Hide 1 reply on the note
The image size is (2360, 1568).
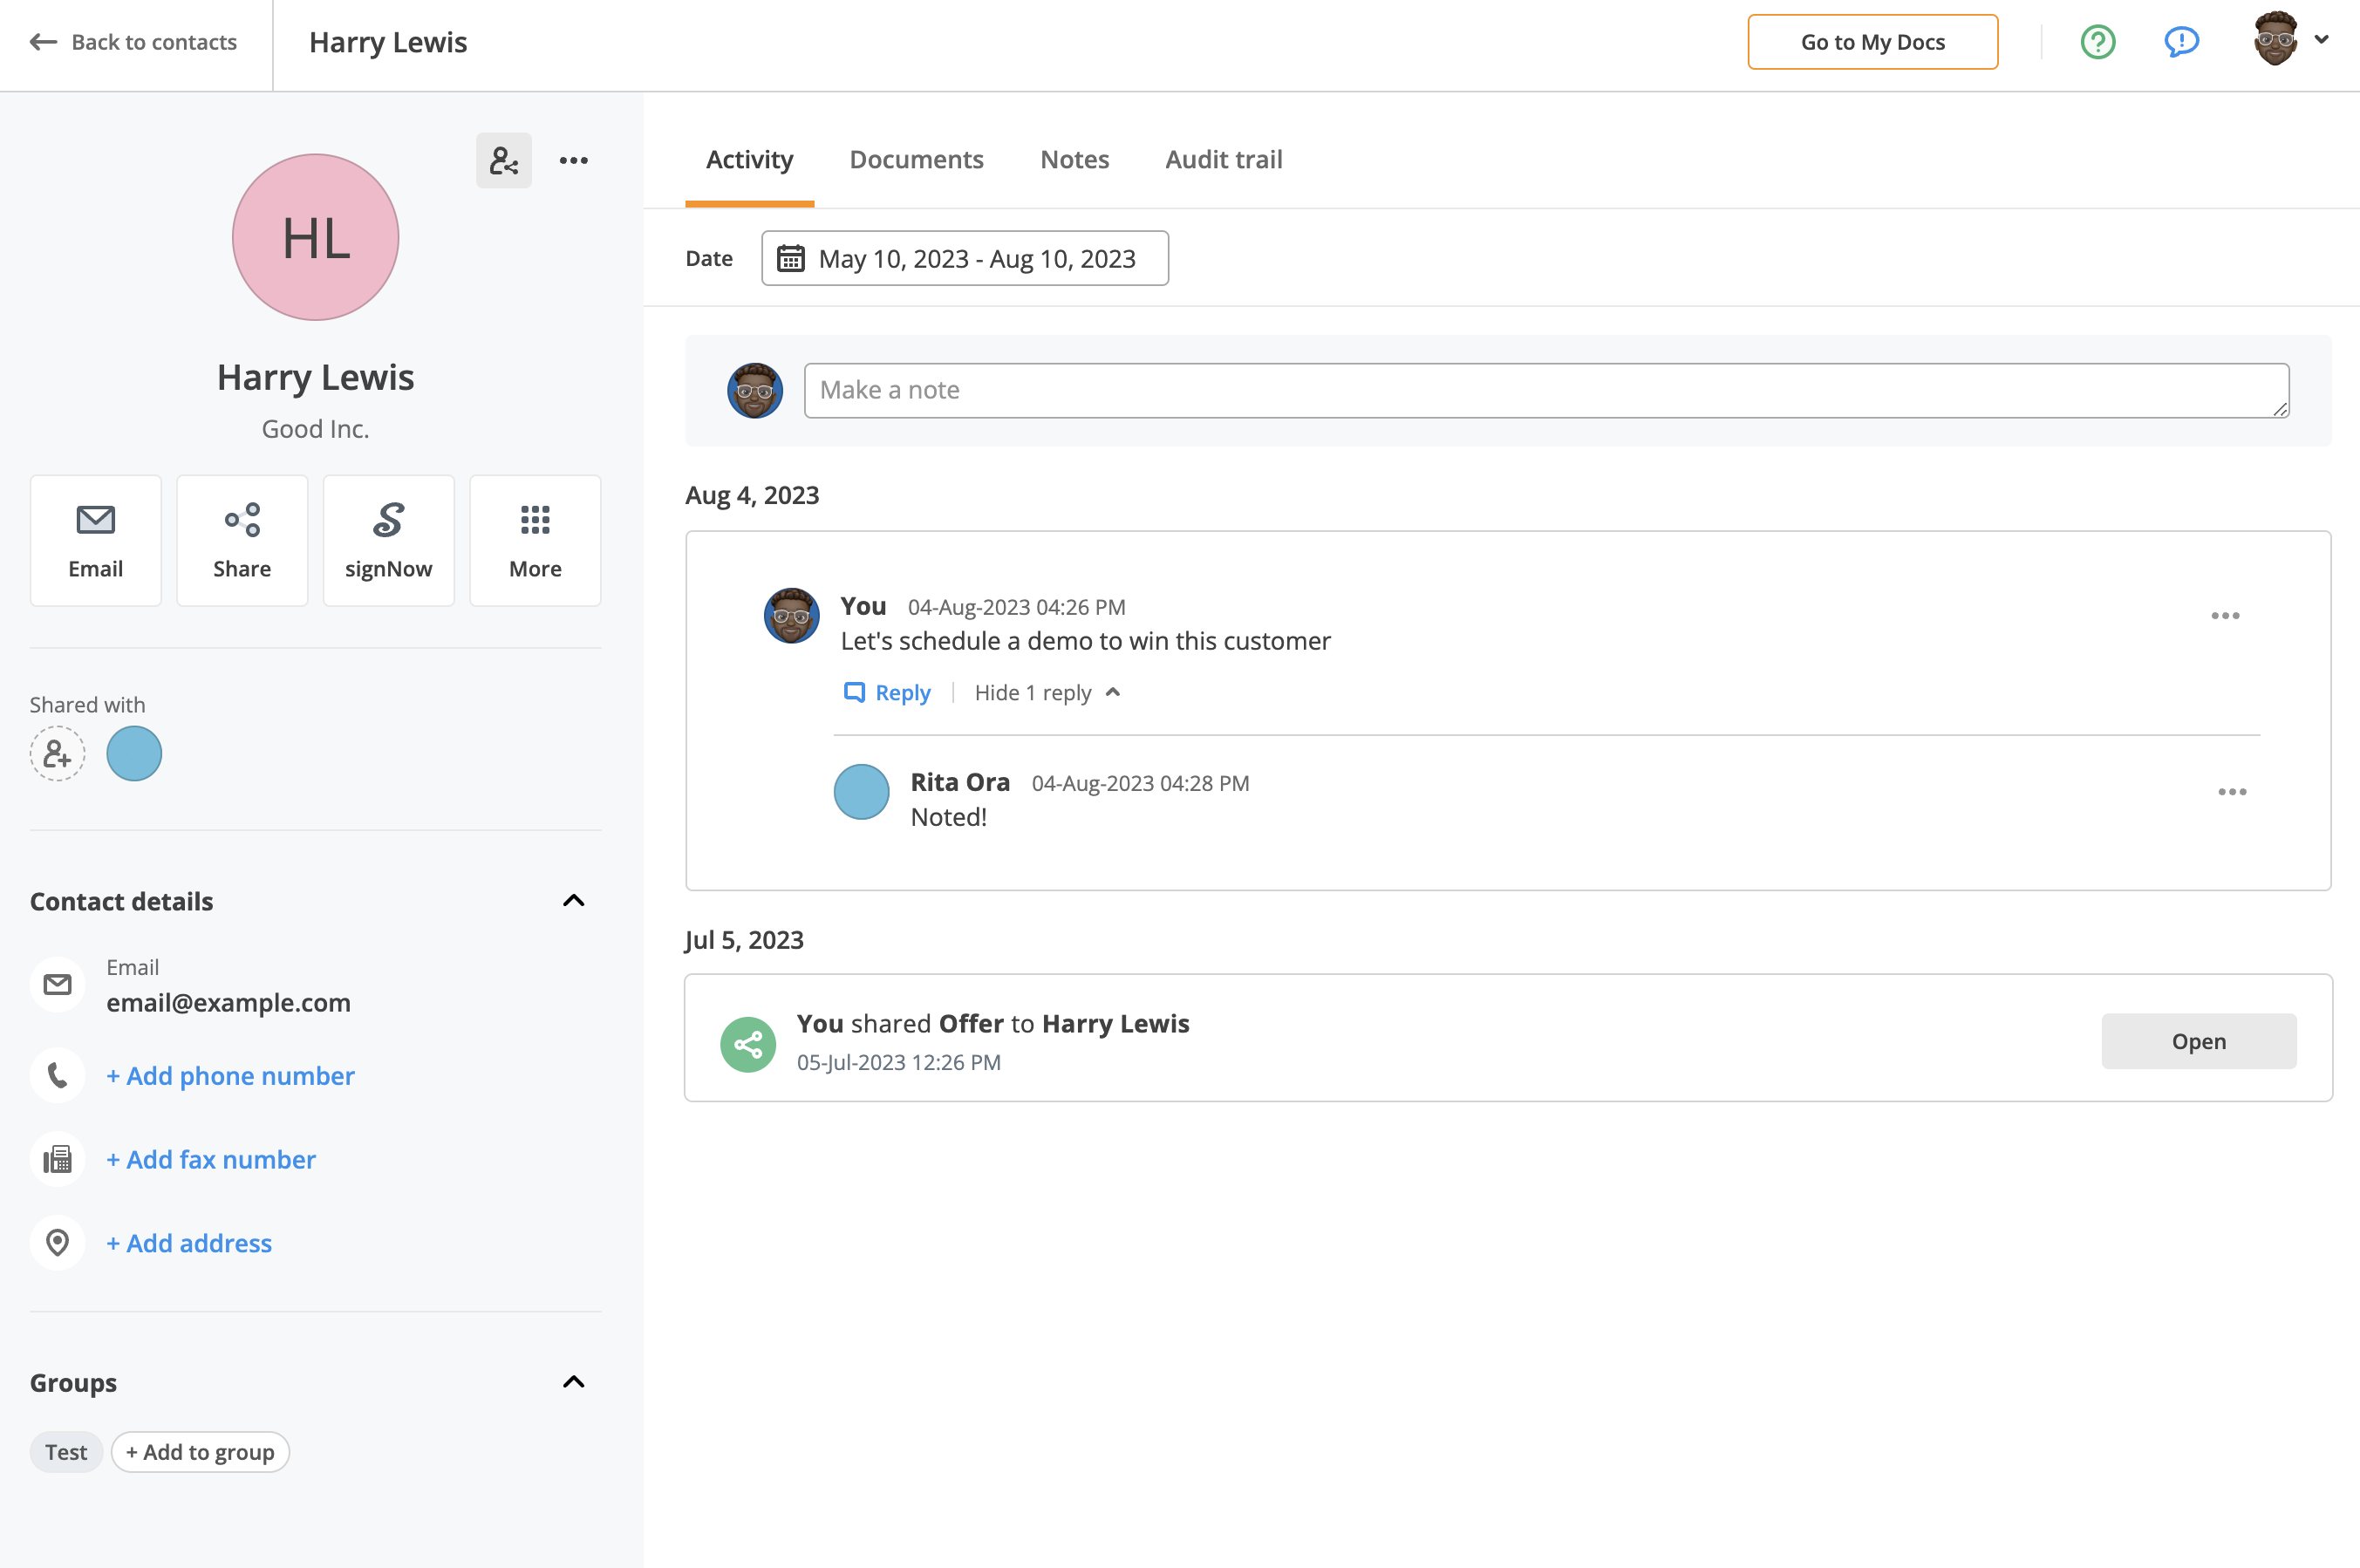coord(1046,693)
